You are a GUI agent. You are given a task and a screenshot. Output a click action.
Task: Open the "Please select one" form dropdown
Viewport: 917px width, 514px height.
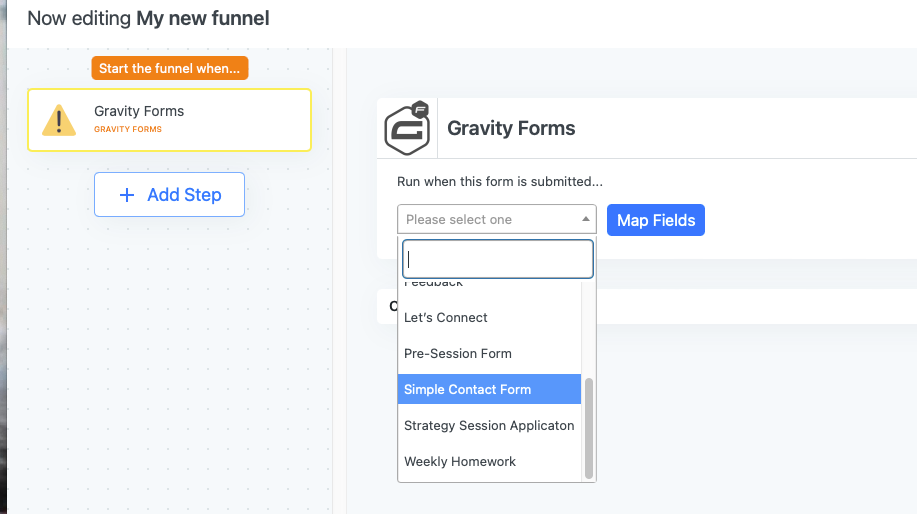pyautogui.click(x=496, y=219)
